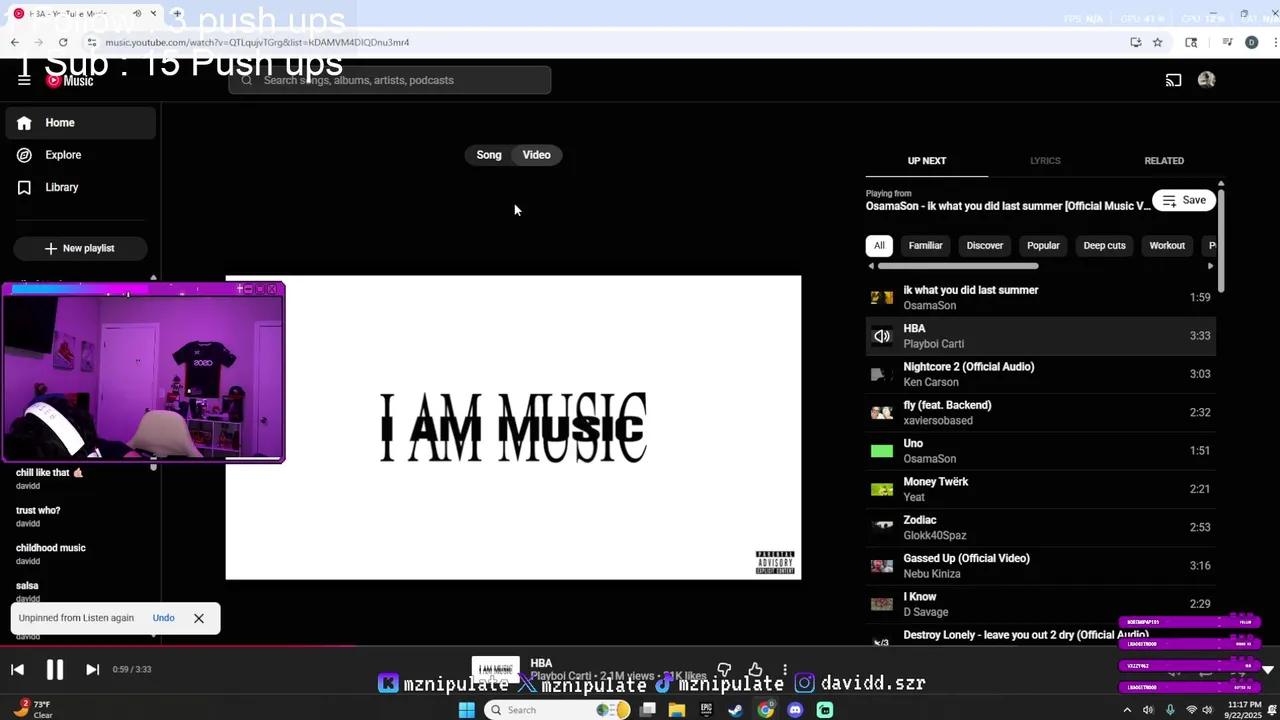The width and height of the screenshot is (1280, 720).
Task: Select the Discover filter chip
Action: coord(985,245)
